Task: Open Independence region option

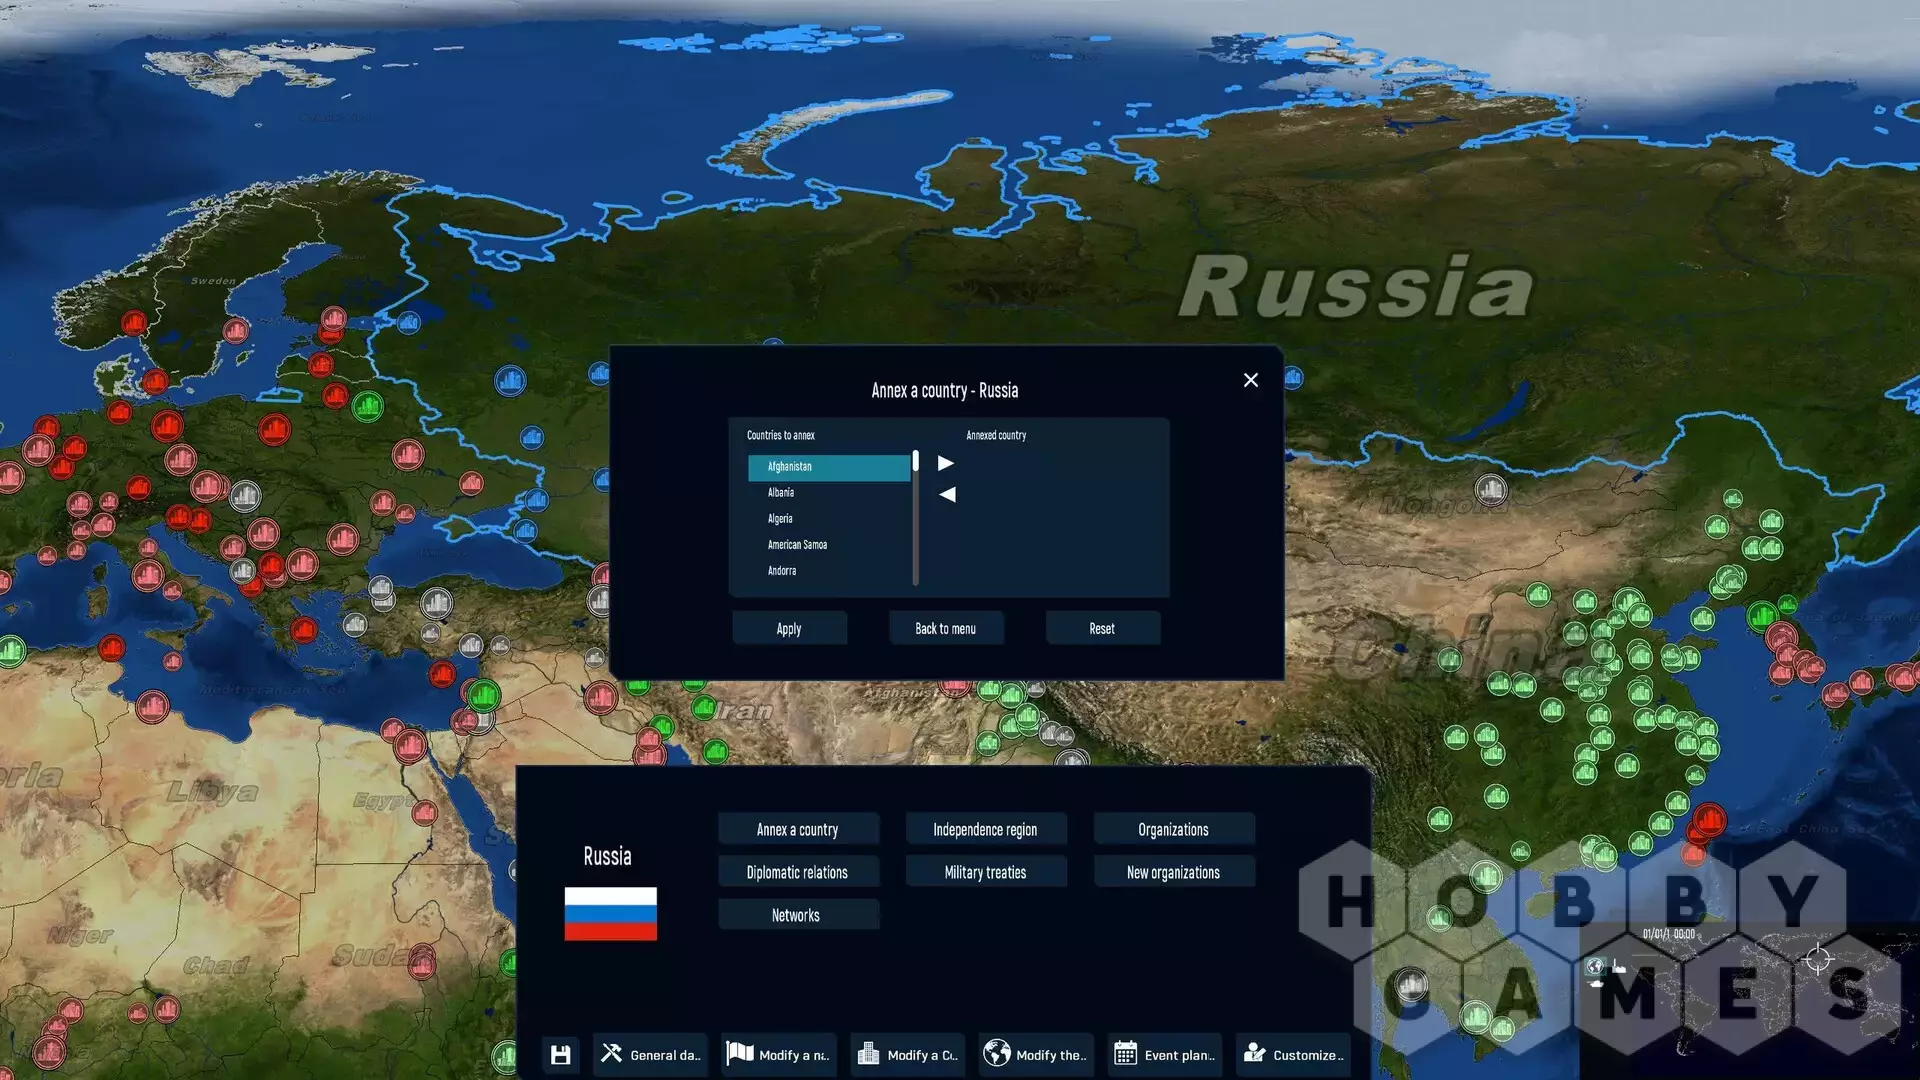Action: click(x=985, y=829)
